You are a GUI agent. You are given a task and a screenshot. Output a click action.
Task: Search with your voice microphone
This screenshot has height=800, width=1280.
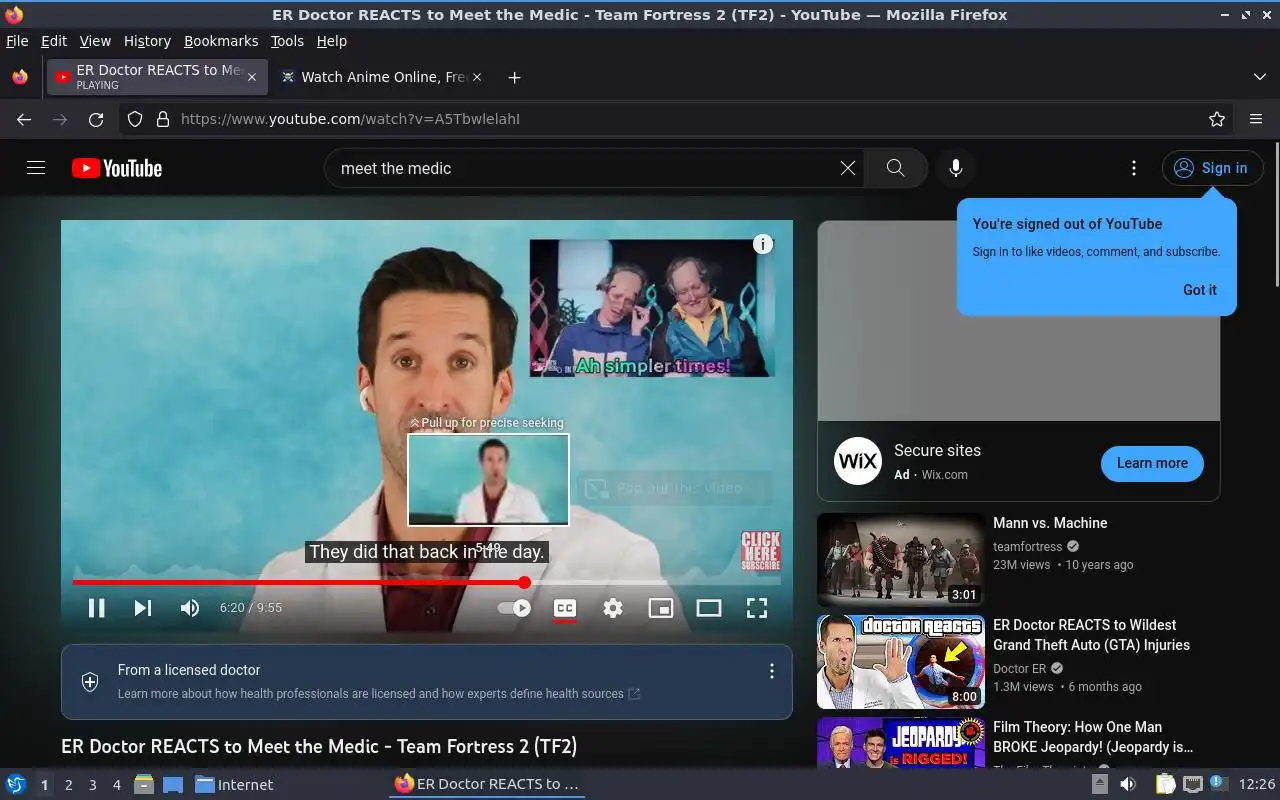tap(956, 168)
